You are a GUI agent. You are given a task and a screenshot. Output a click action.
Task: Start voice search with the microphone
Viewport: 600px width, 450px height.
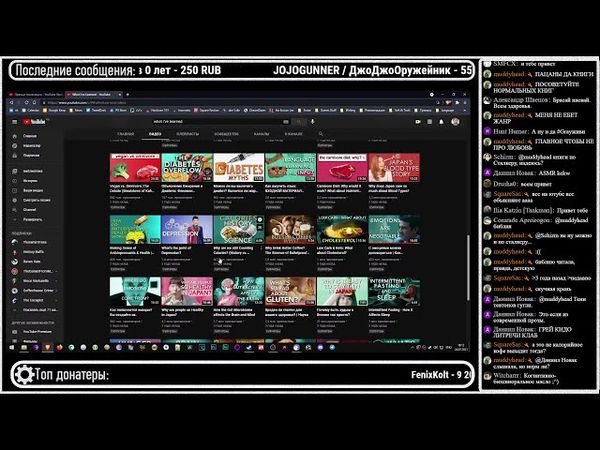pyautogui.click(x=313, y=122)
